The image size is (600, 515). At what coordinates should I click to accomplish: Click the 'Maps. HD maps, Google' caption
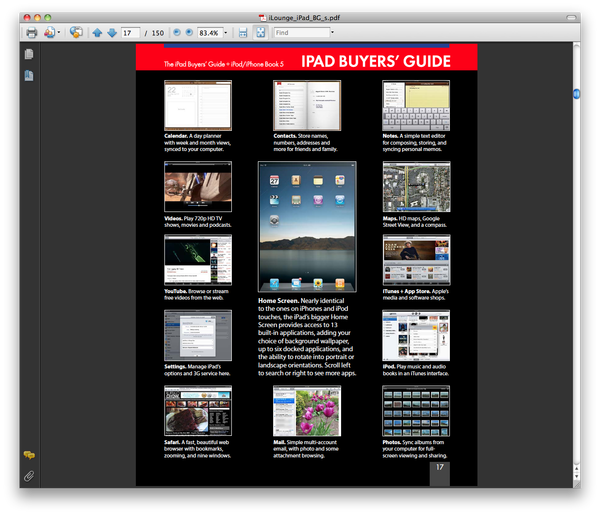(x=415, y=222)
